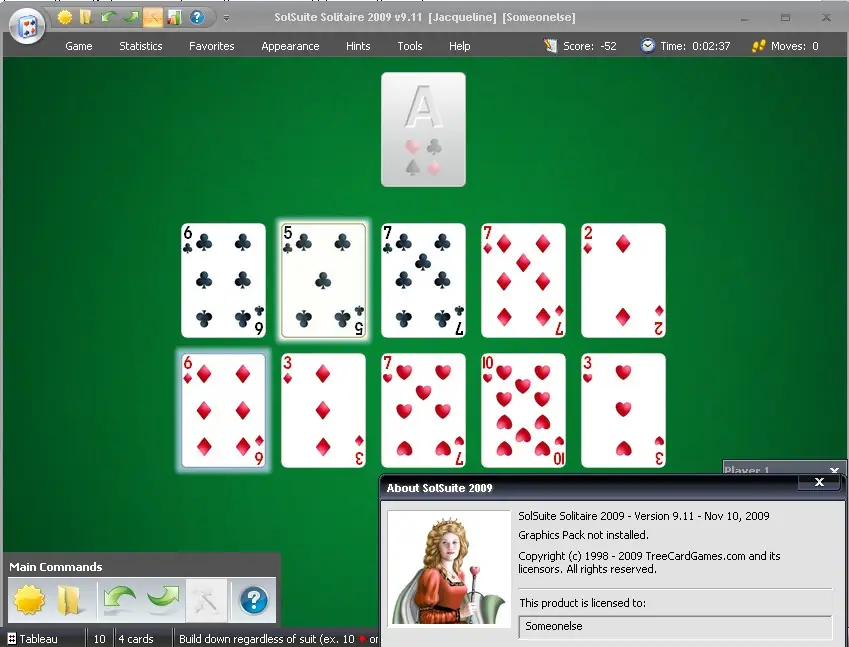The width and height of the screenshot is (849, 647).
Task: Open the SolSuite round application button
Action: point(27,26)
